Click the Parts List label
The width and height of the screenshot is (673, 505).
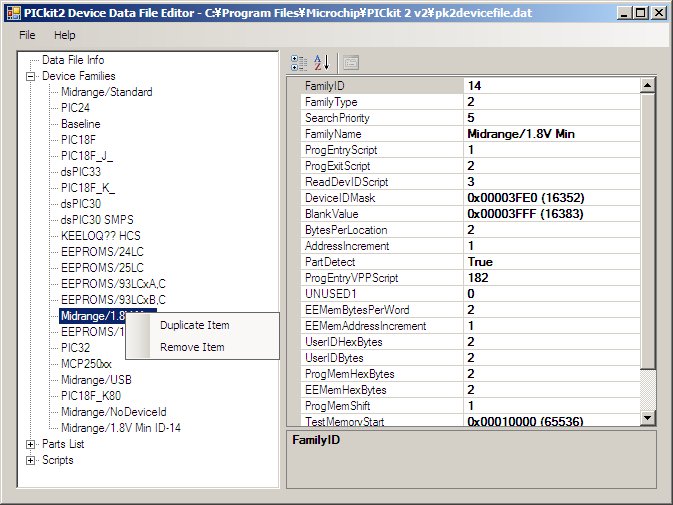point(63,444)
